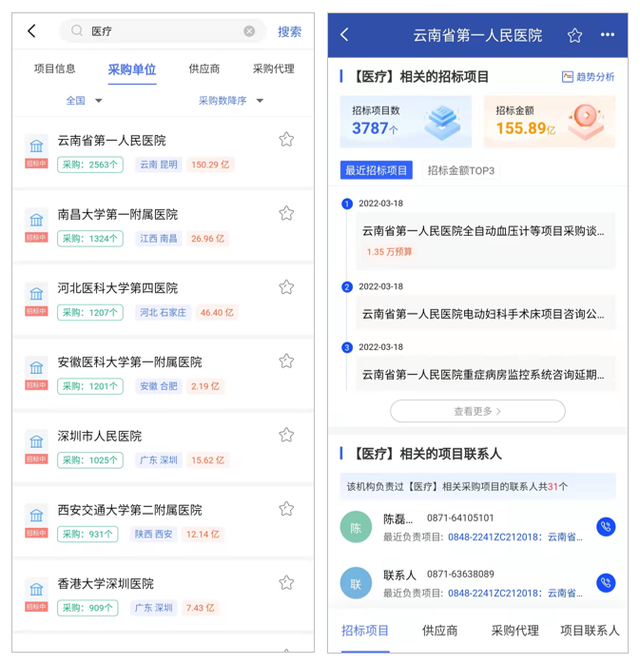
Task: Open 西安交通大学第二附属医院 entry
Action: coord(163,522)
